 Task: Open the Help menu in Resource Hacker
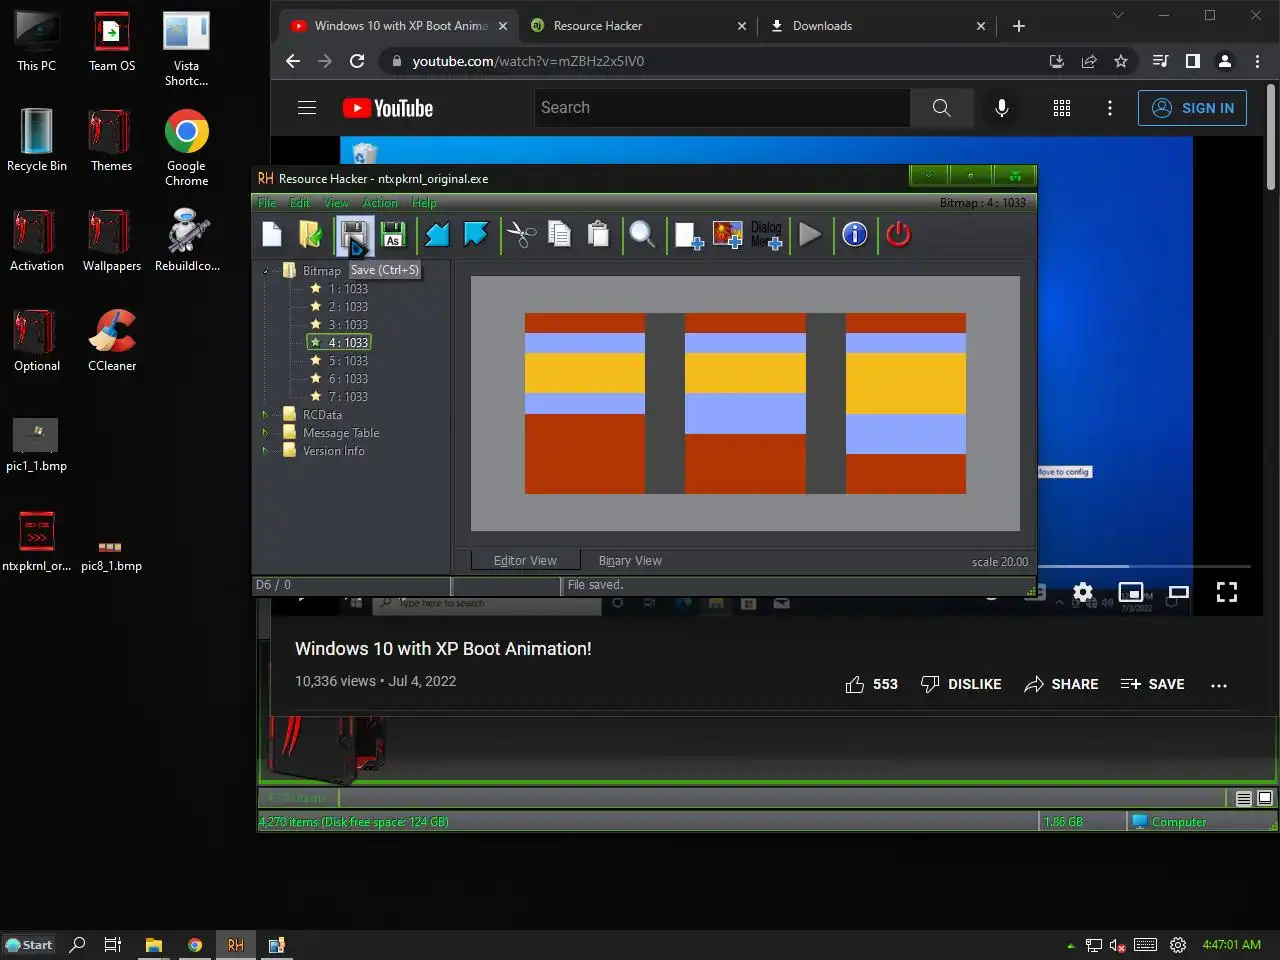coord(424,203)
